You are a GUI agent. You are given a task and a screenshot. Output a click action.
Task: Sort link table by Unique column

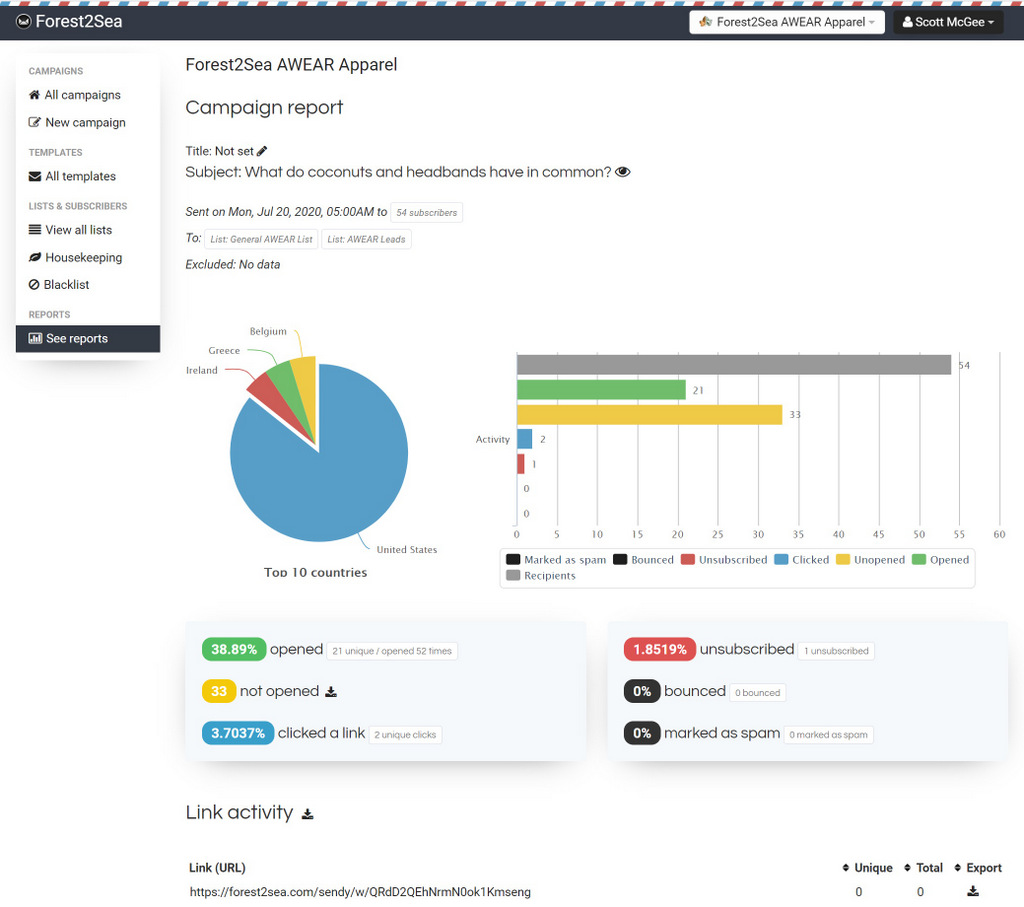click(x=867, y=868)
